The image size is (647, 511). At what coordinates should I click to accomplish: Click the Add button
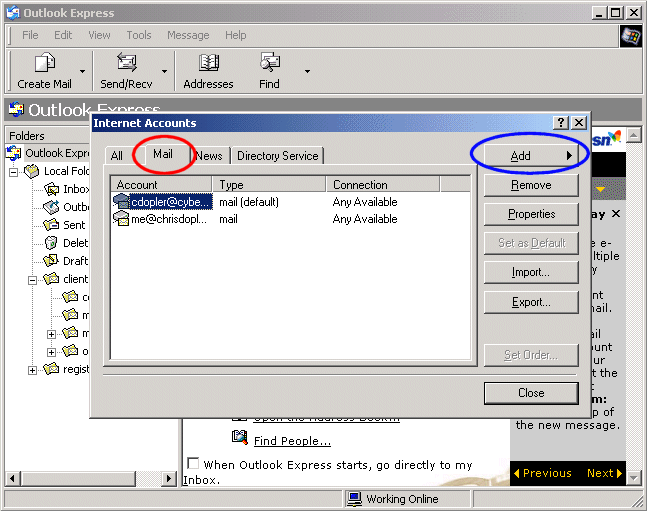[x=531, y=156]
